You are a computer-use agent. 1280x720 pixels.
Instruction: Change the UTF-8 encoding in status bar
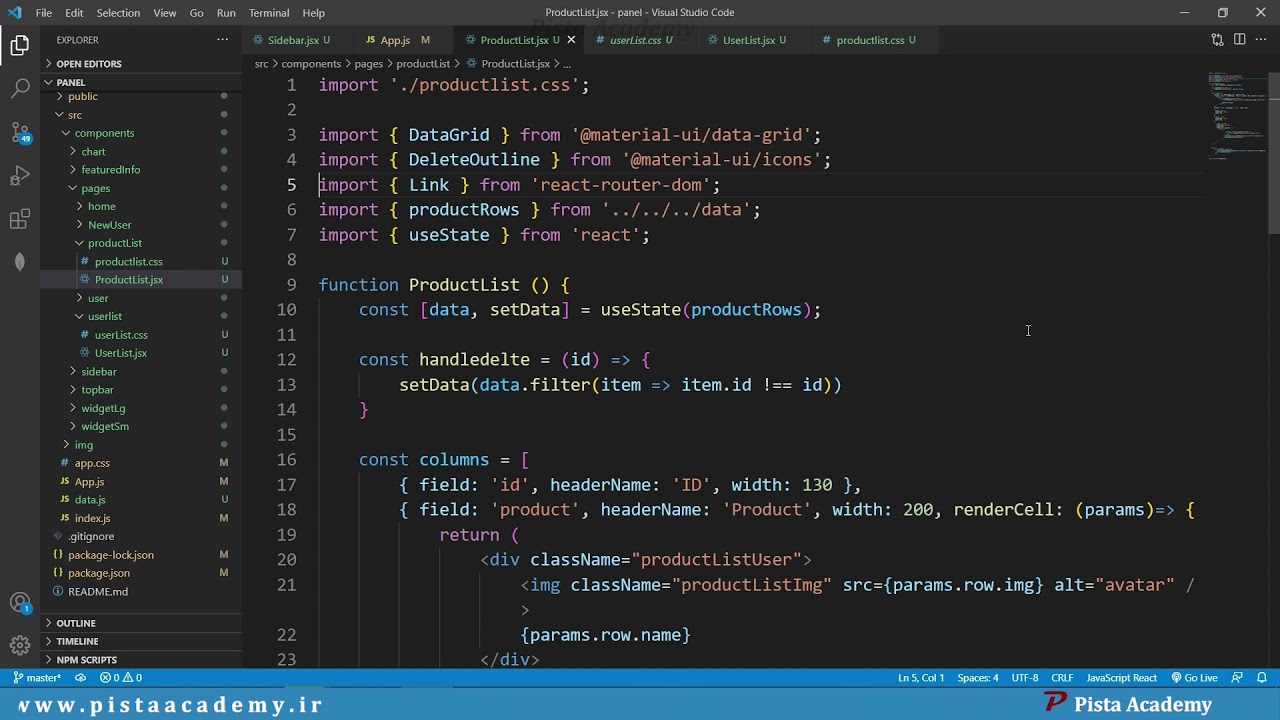[1024, 678]
